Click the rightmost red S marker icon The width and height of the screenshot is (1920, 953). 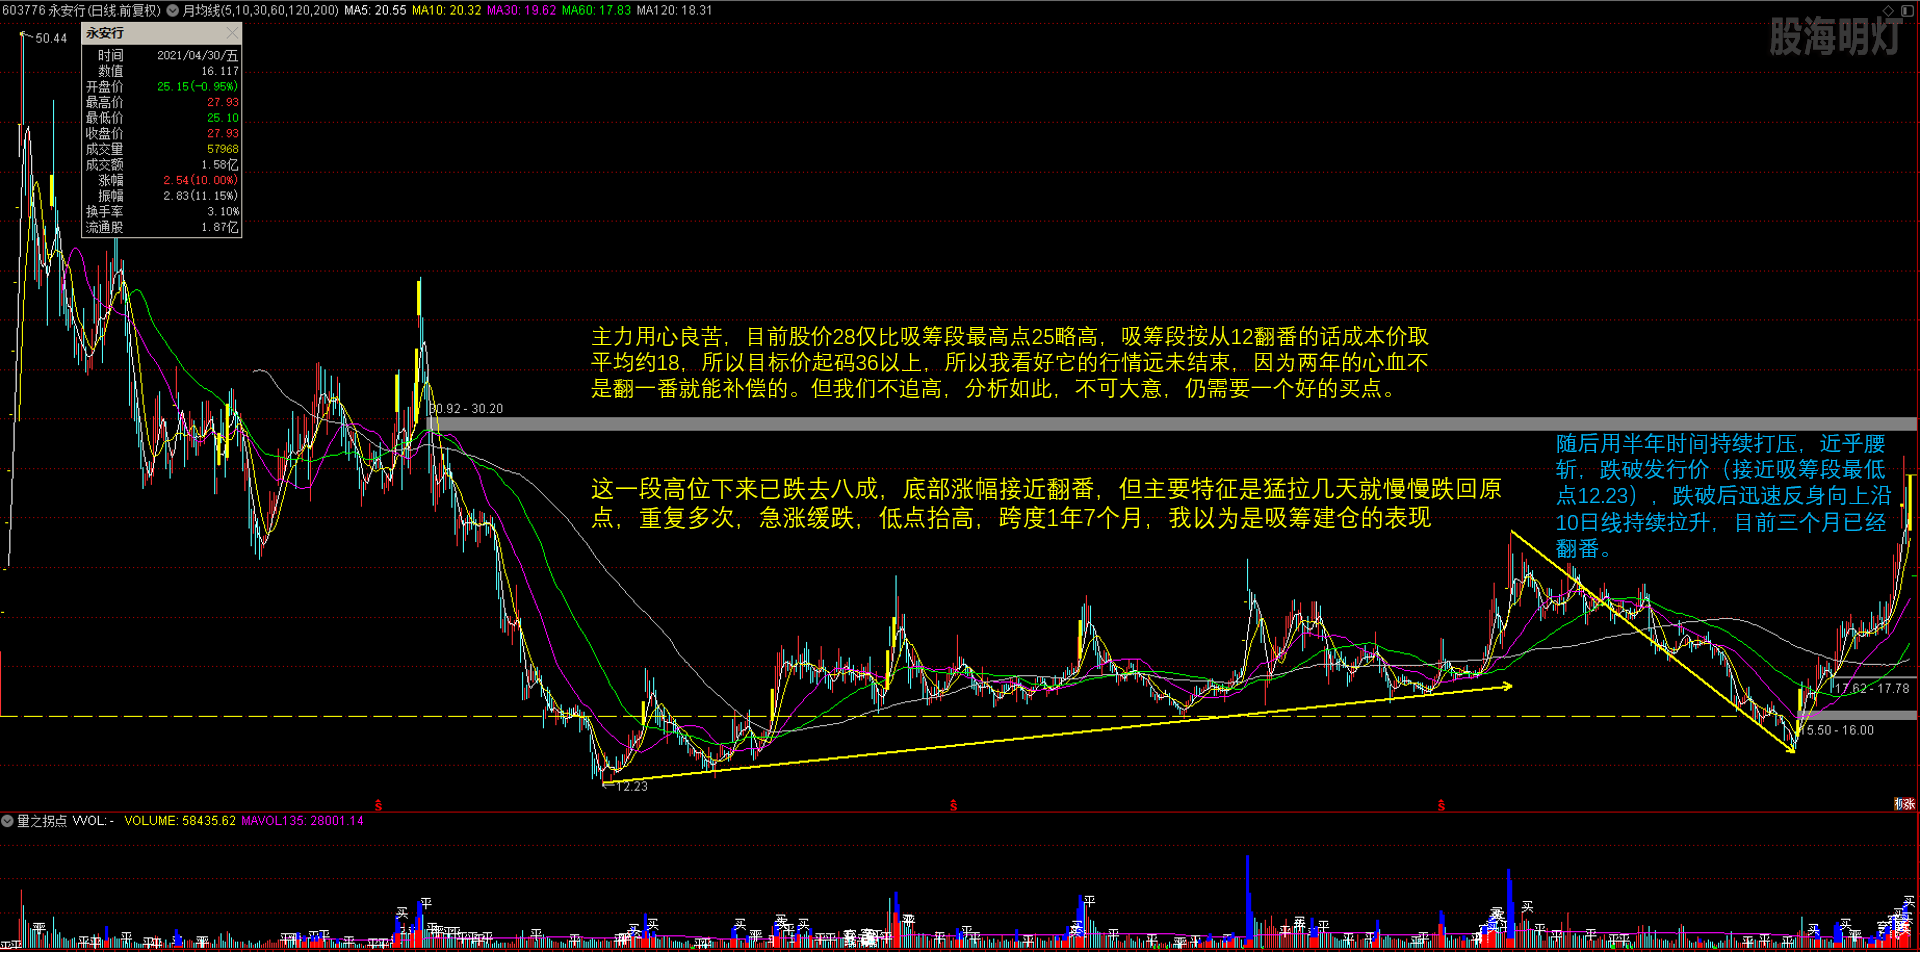pyautogui.click(x=1441, y=805)
